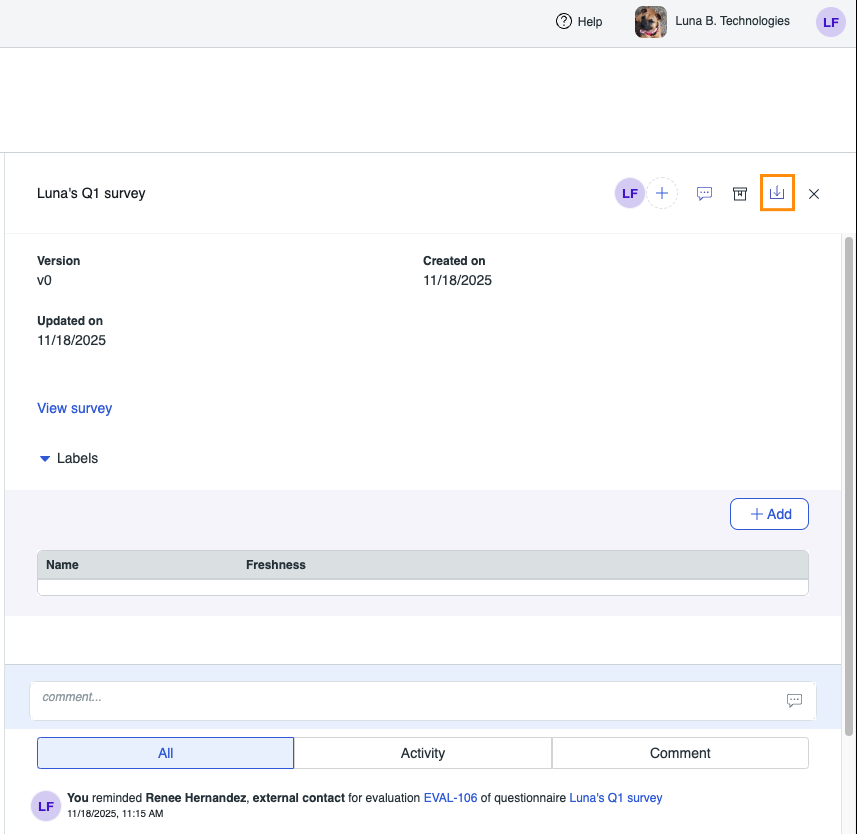The width and height of the screenshot is (857, 834).
Task: Switch to the Activity tab
Action: pyautogui.click(x=422, y=753)
